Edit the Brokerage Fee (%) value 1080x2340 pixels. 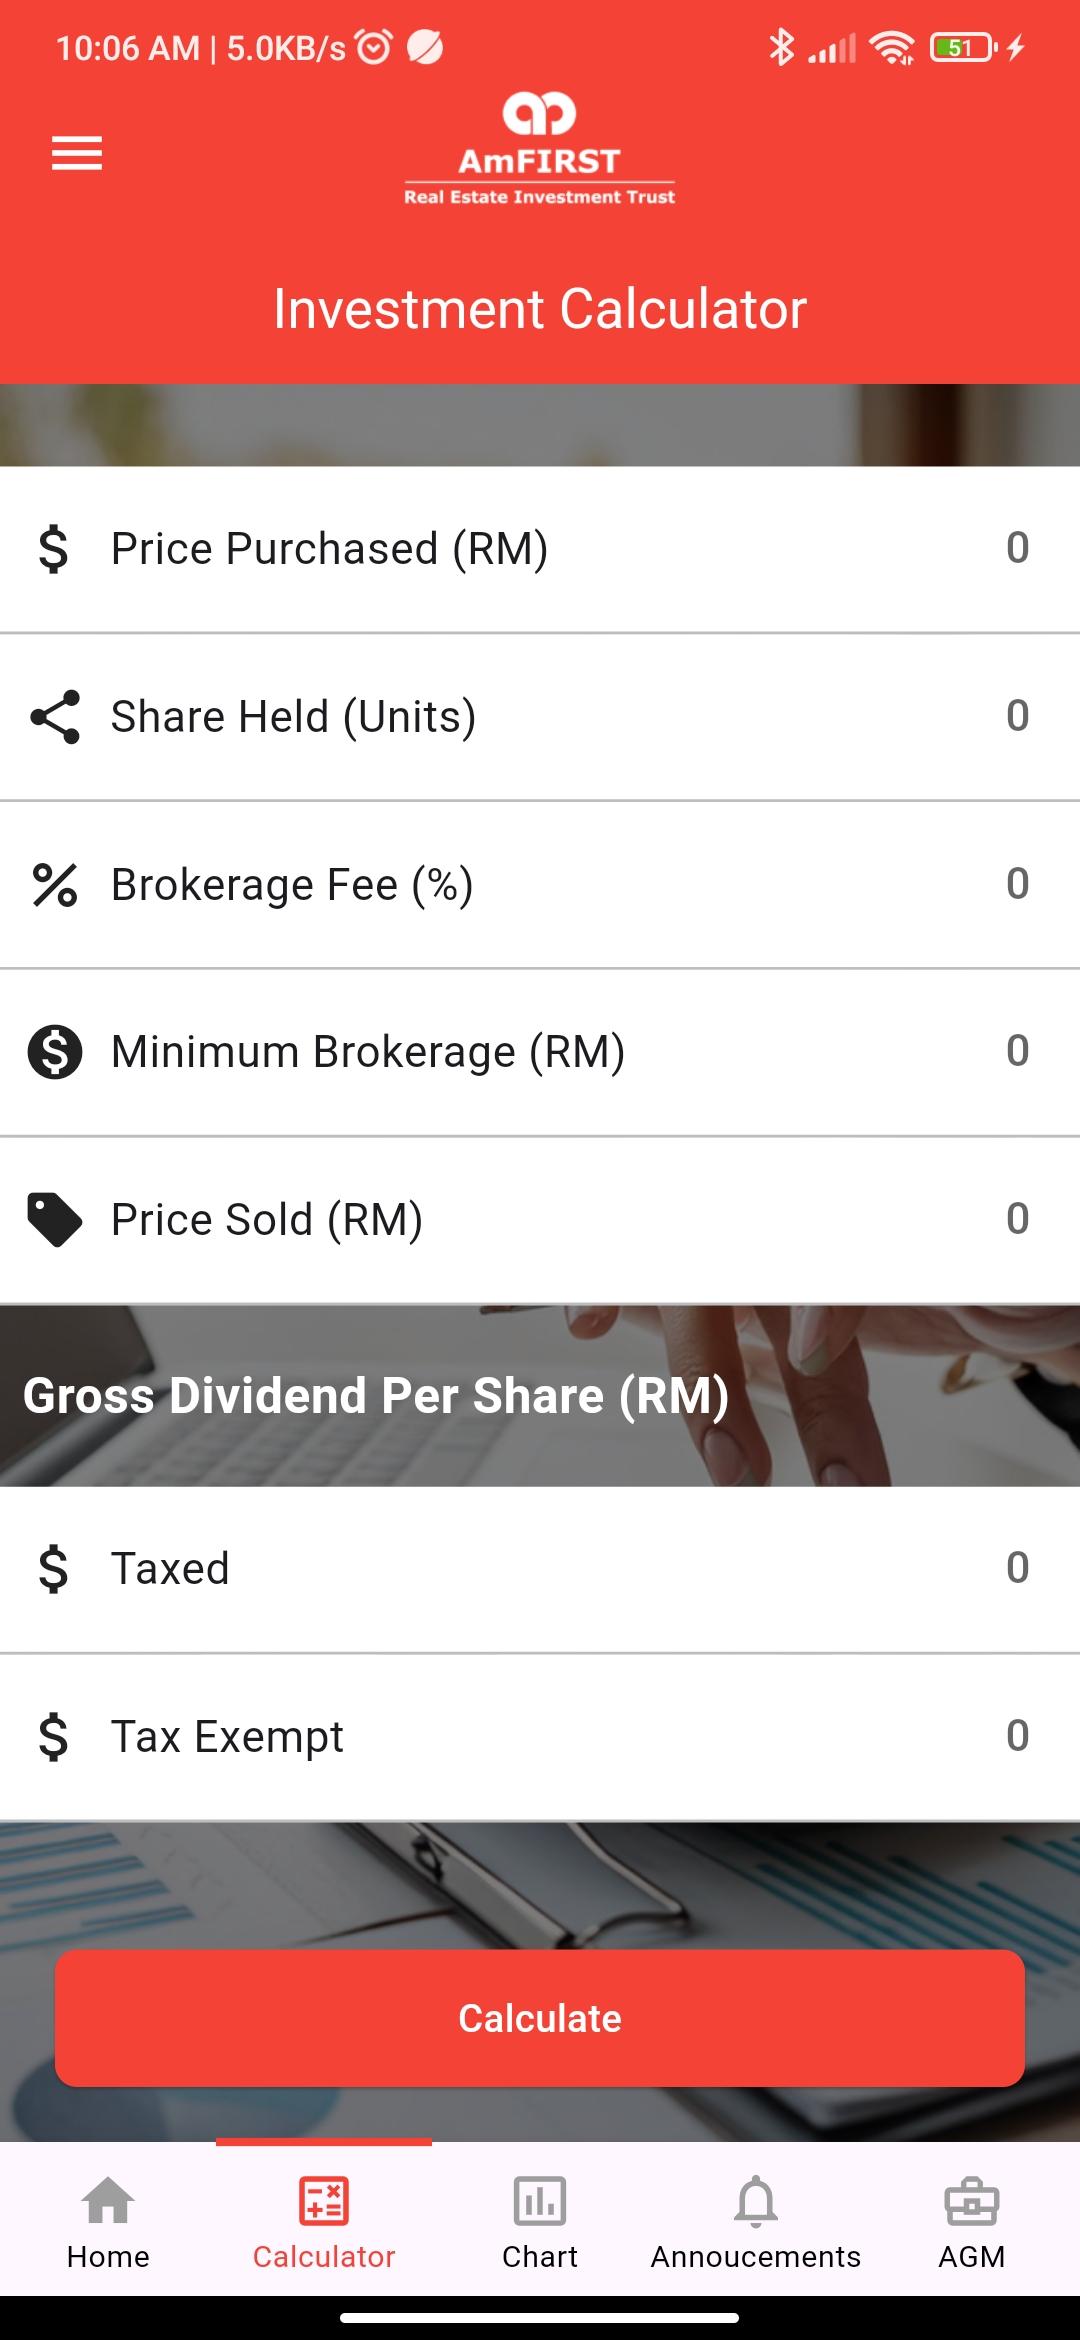pyautogui.click(x=1016, y=884)
